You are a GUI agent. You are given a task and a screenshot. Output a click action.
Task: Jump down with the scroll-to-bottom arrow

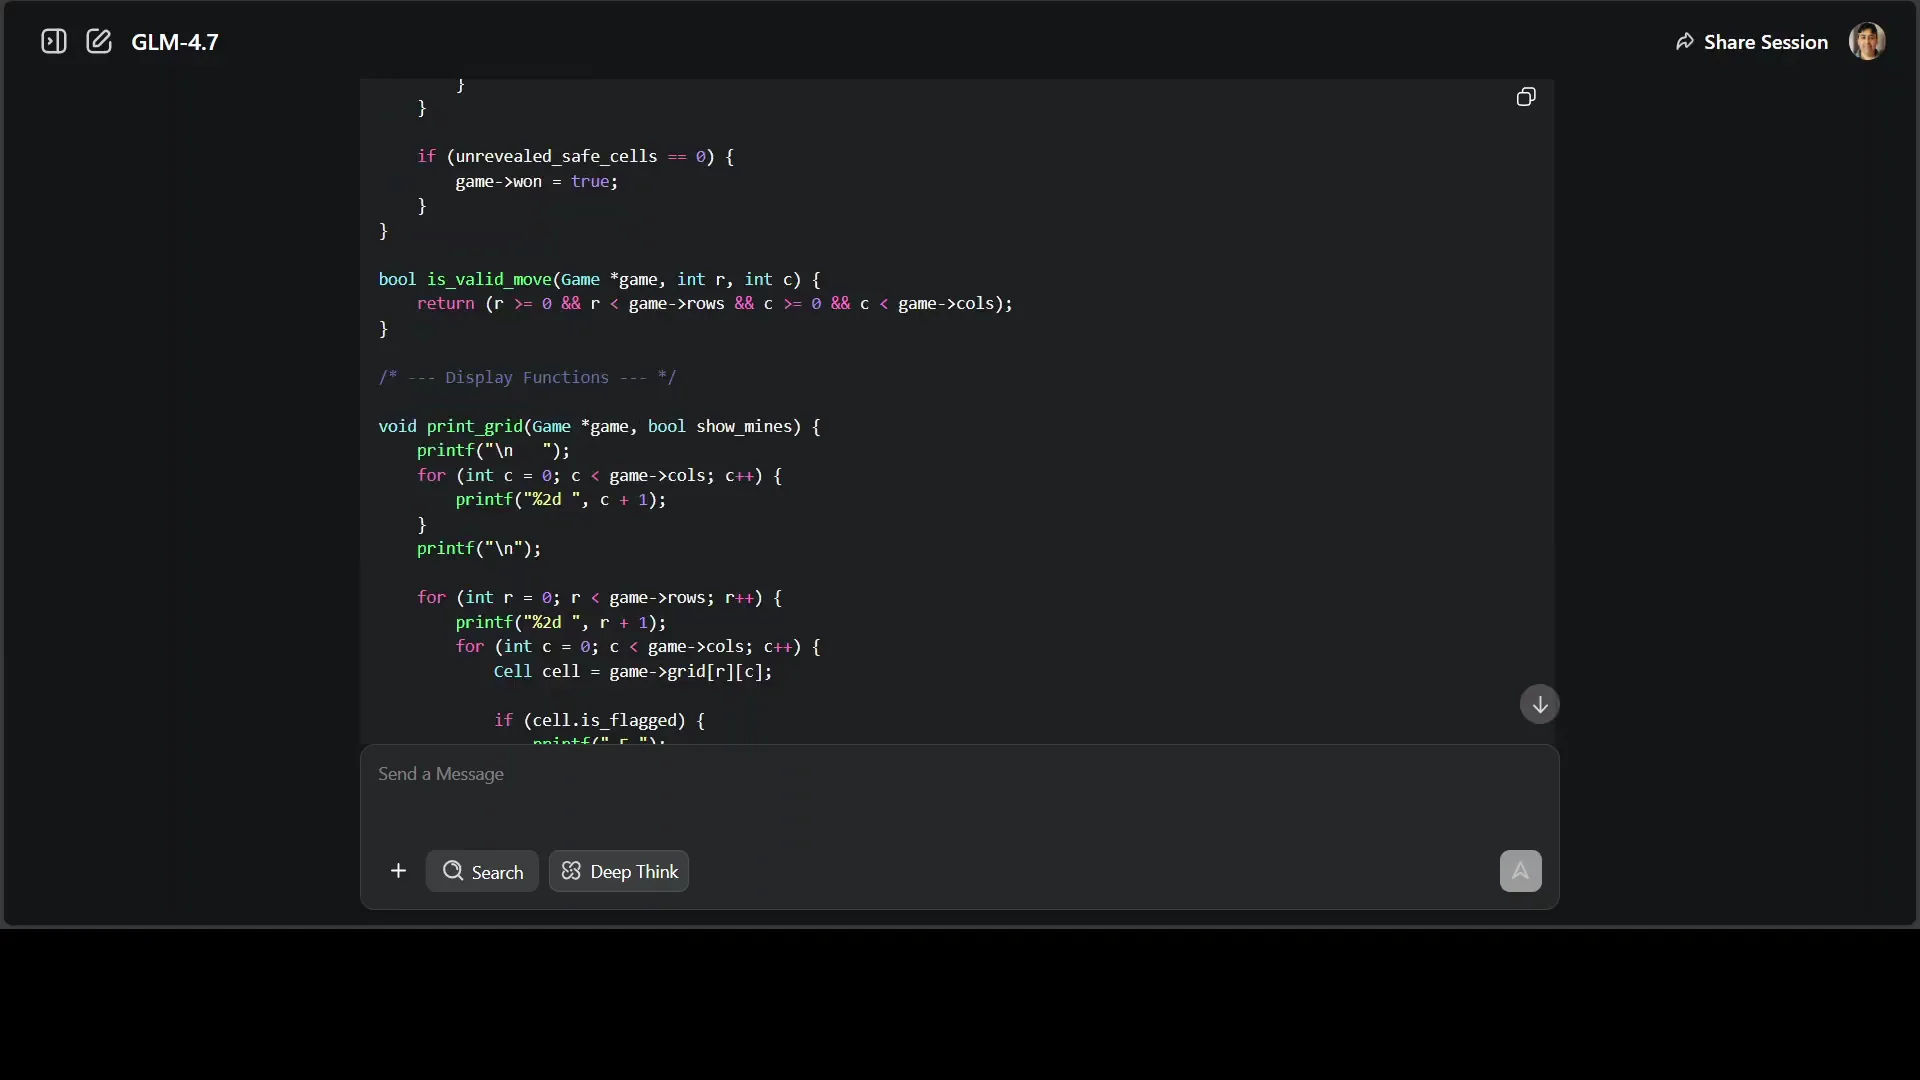tap(1539, 704)
